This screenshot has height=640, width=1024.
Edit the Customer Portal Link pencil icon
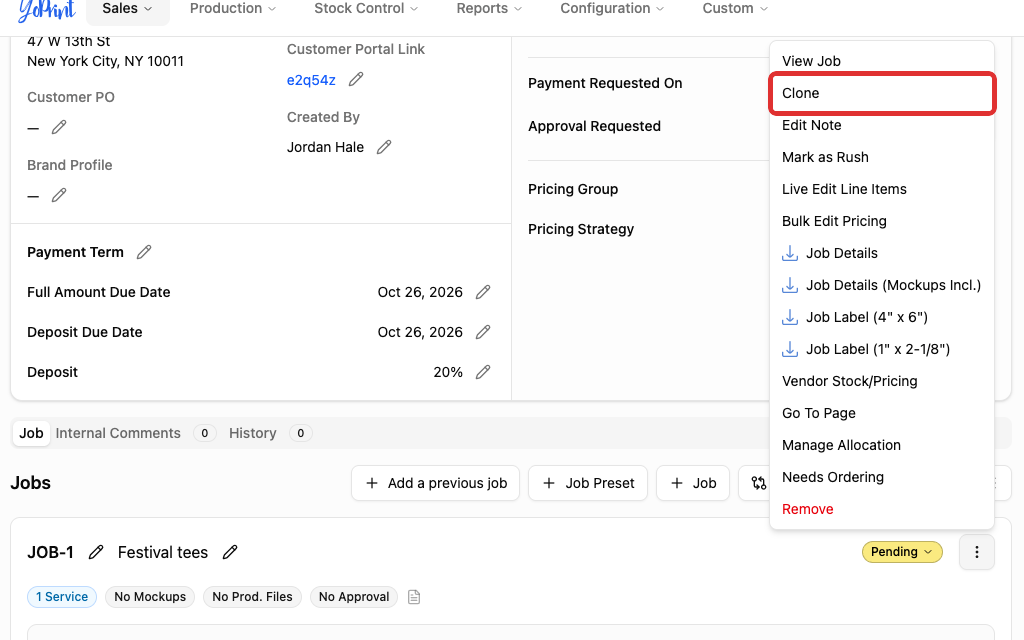point(356,80)
